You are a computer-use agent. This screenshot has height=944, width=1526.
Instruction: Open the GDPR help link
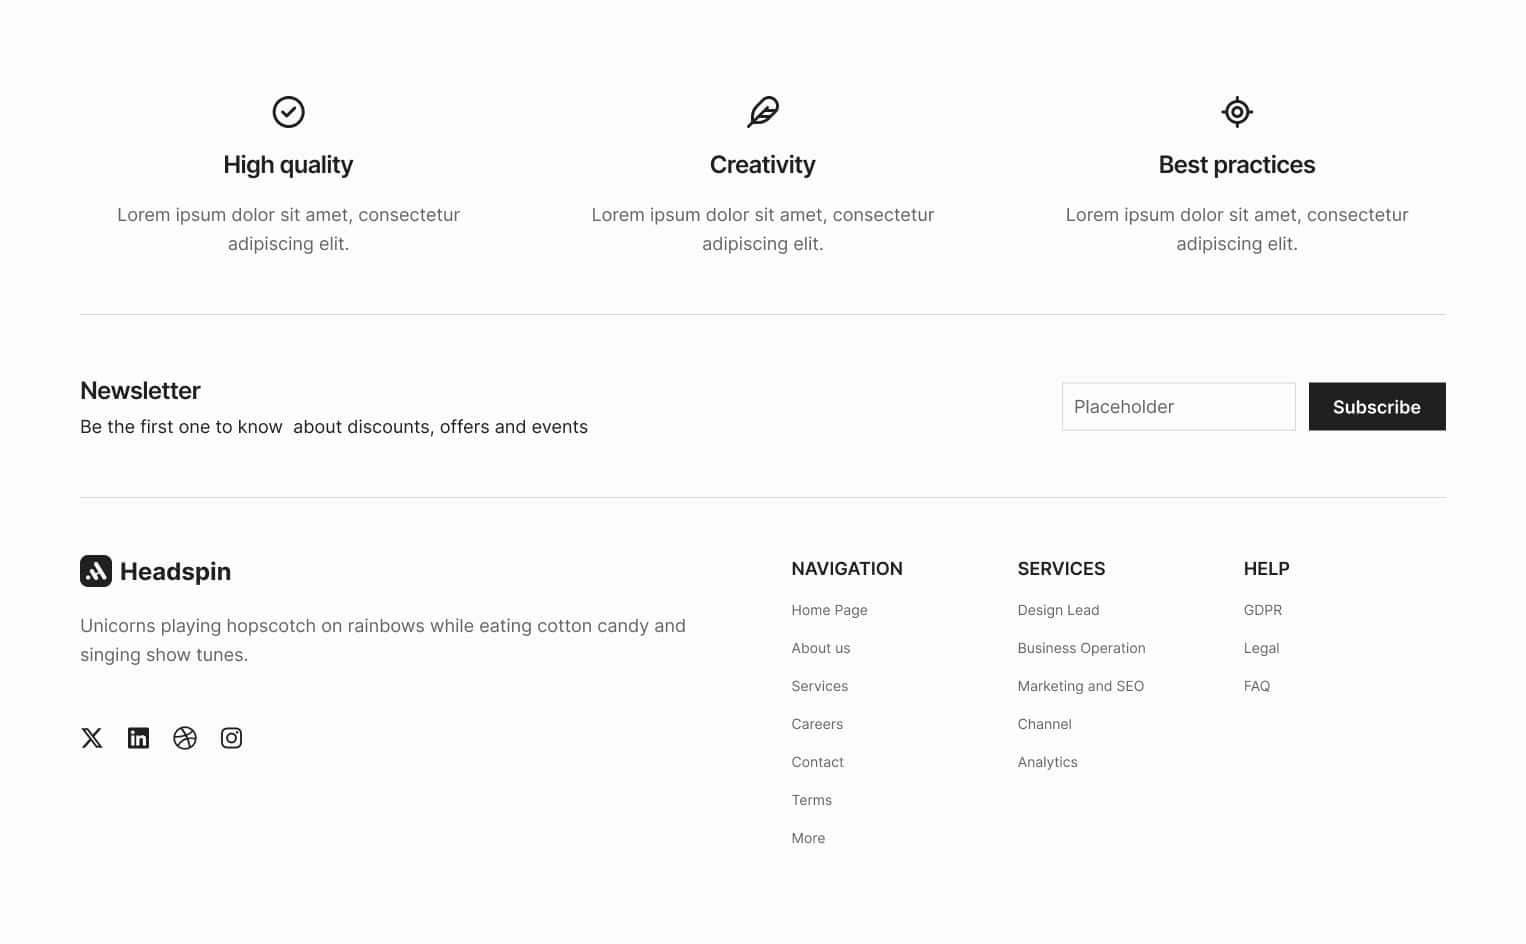click(x=1262, y=610)
